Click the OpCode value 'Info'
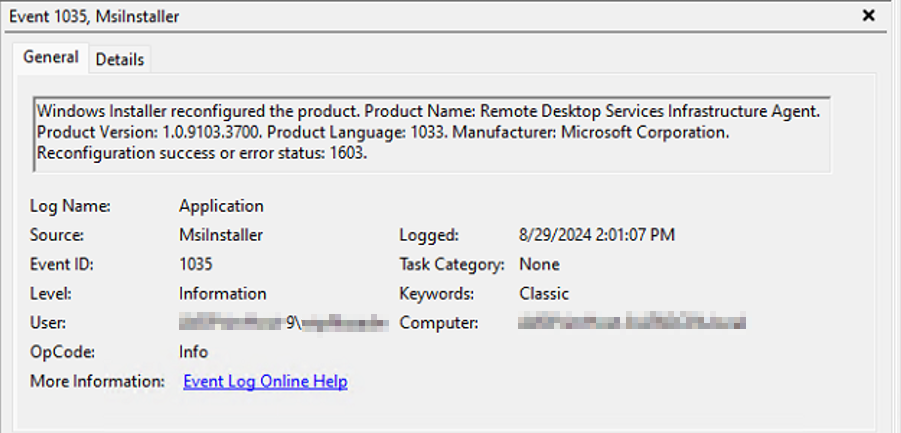 click(x=193, y=352)
